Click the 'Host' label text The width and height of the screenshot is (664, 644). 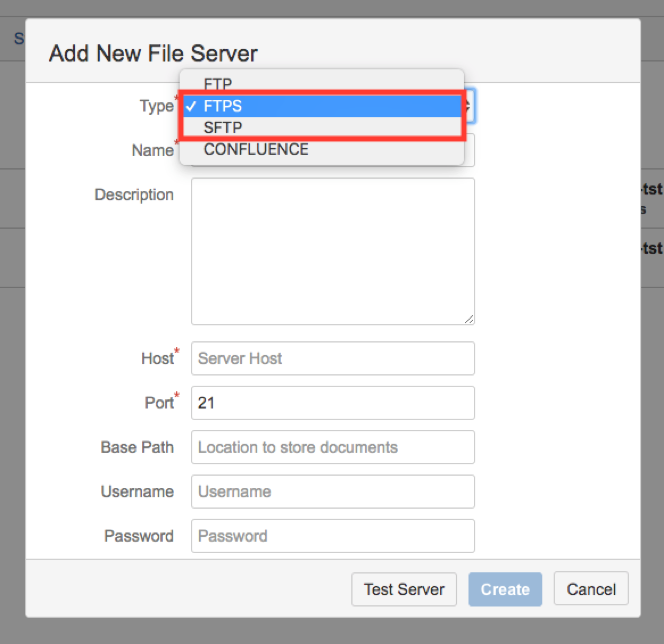(157, 359)
